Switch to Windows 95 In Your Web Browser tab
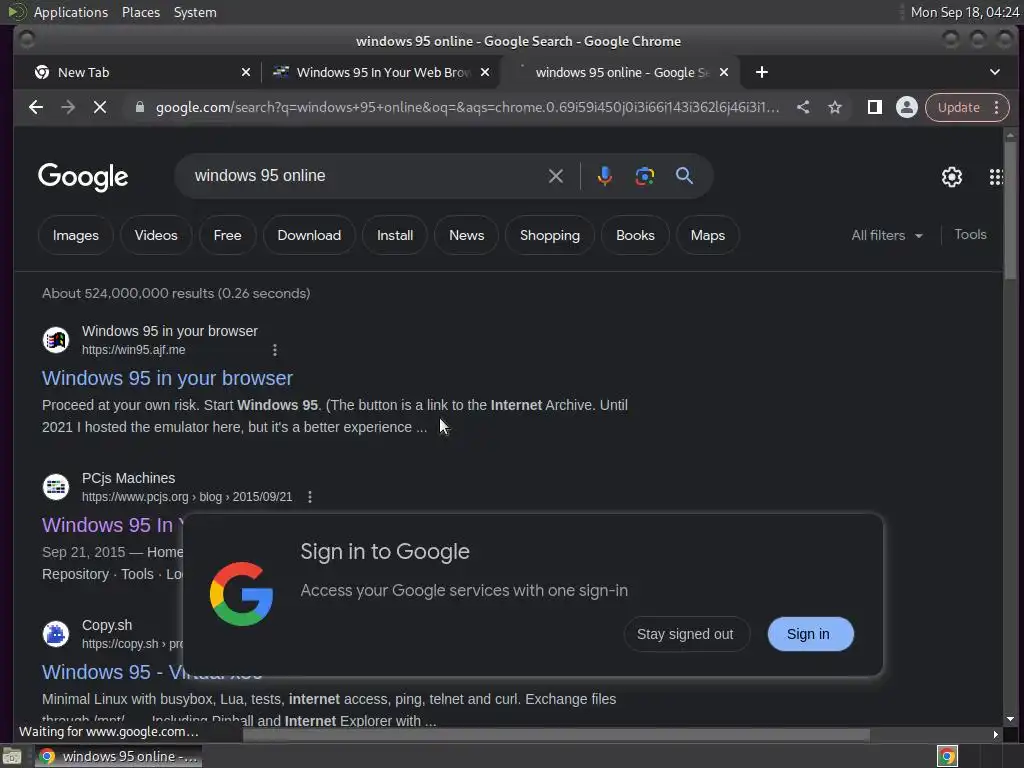 [382, 72]
